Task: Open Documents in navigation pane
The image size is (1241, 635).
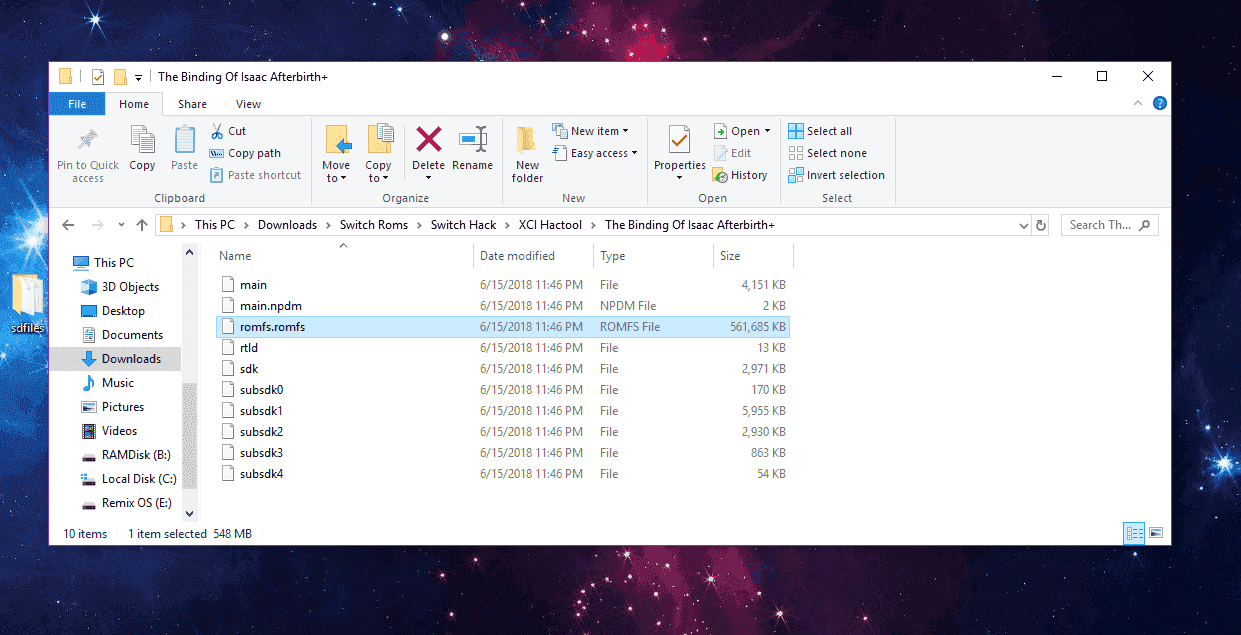Action: [131, 335]
